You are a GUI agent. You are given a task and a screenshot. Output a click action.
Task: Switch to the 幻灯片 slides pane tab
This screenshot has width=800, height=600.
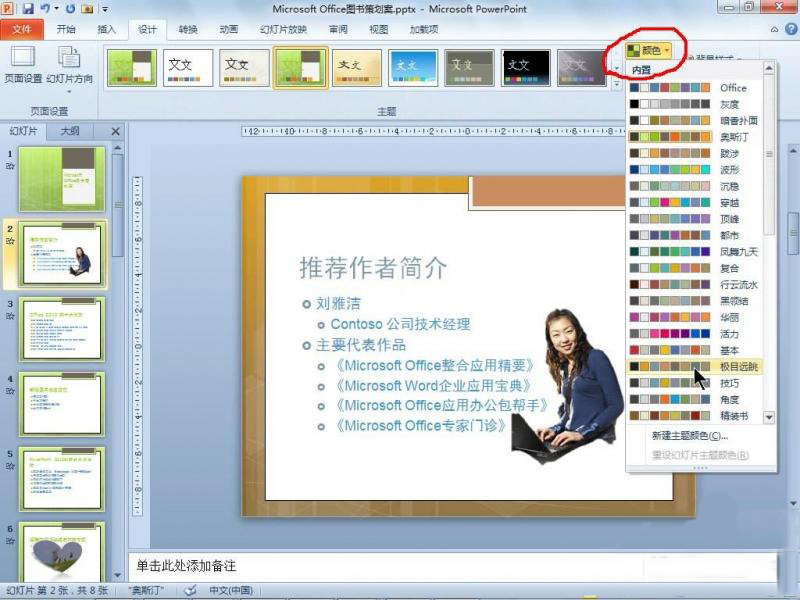pyautogui.click(x=23, y=131)
